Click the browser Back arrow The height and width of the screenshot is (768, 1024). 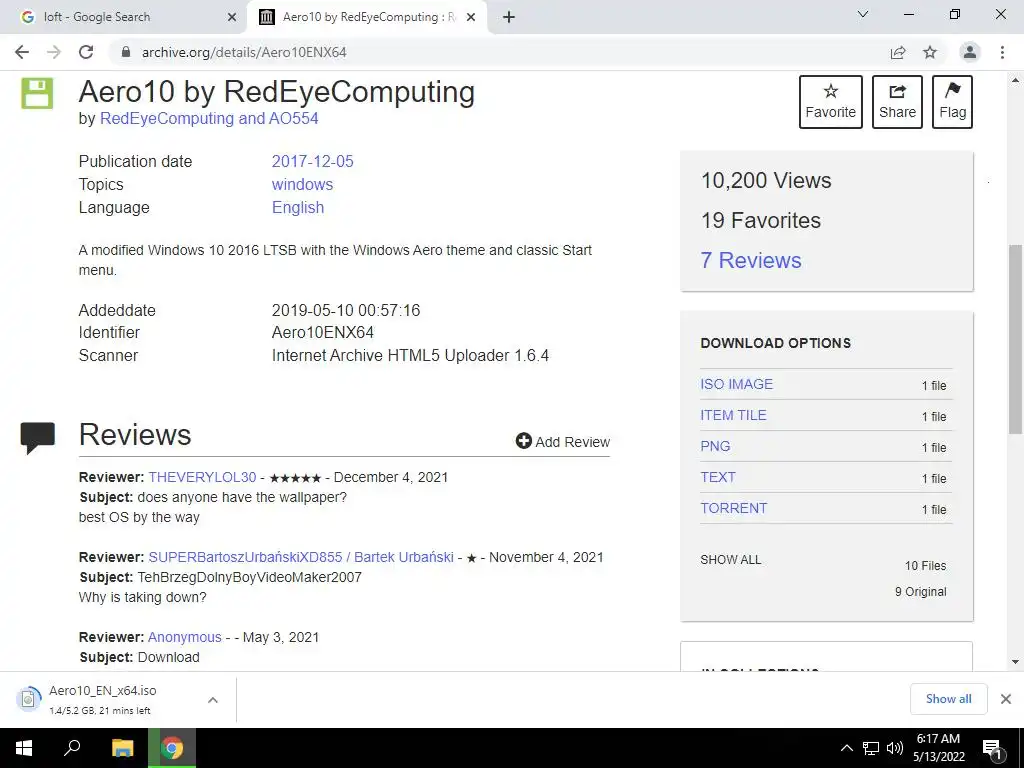(x=22, y=52)
